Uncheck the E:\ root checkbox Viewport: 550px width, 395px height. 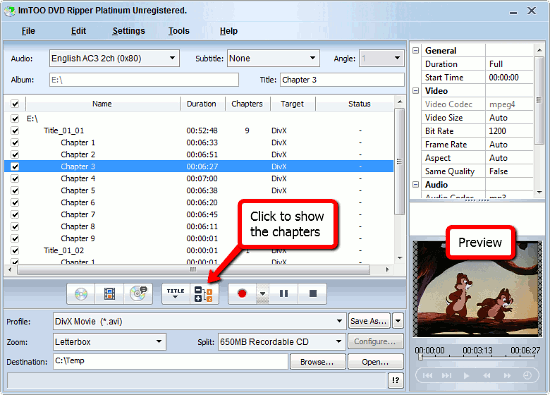15,119
